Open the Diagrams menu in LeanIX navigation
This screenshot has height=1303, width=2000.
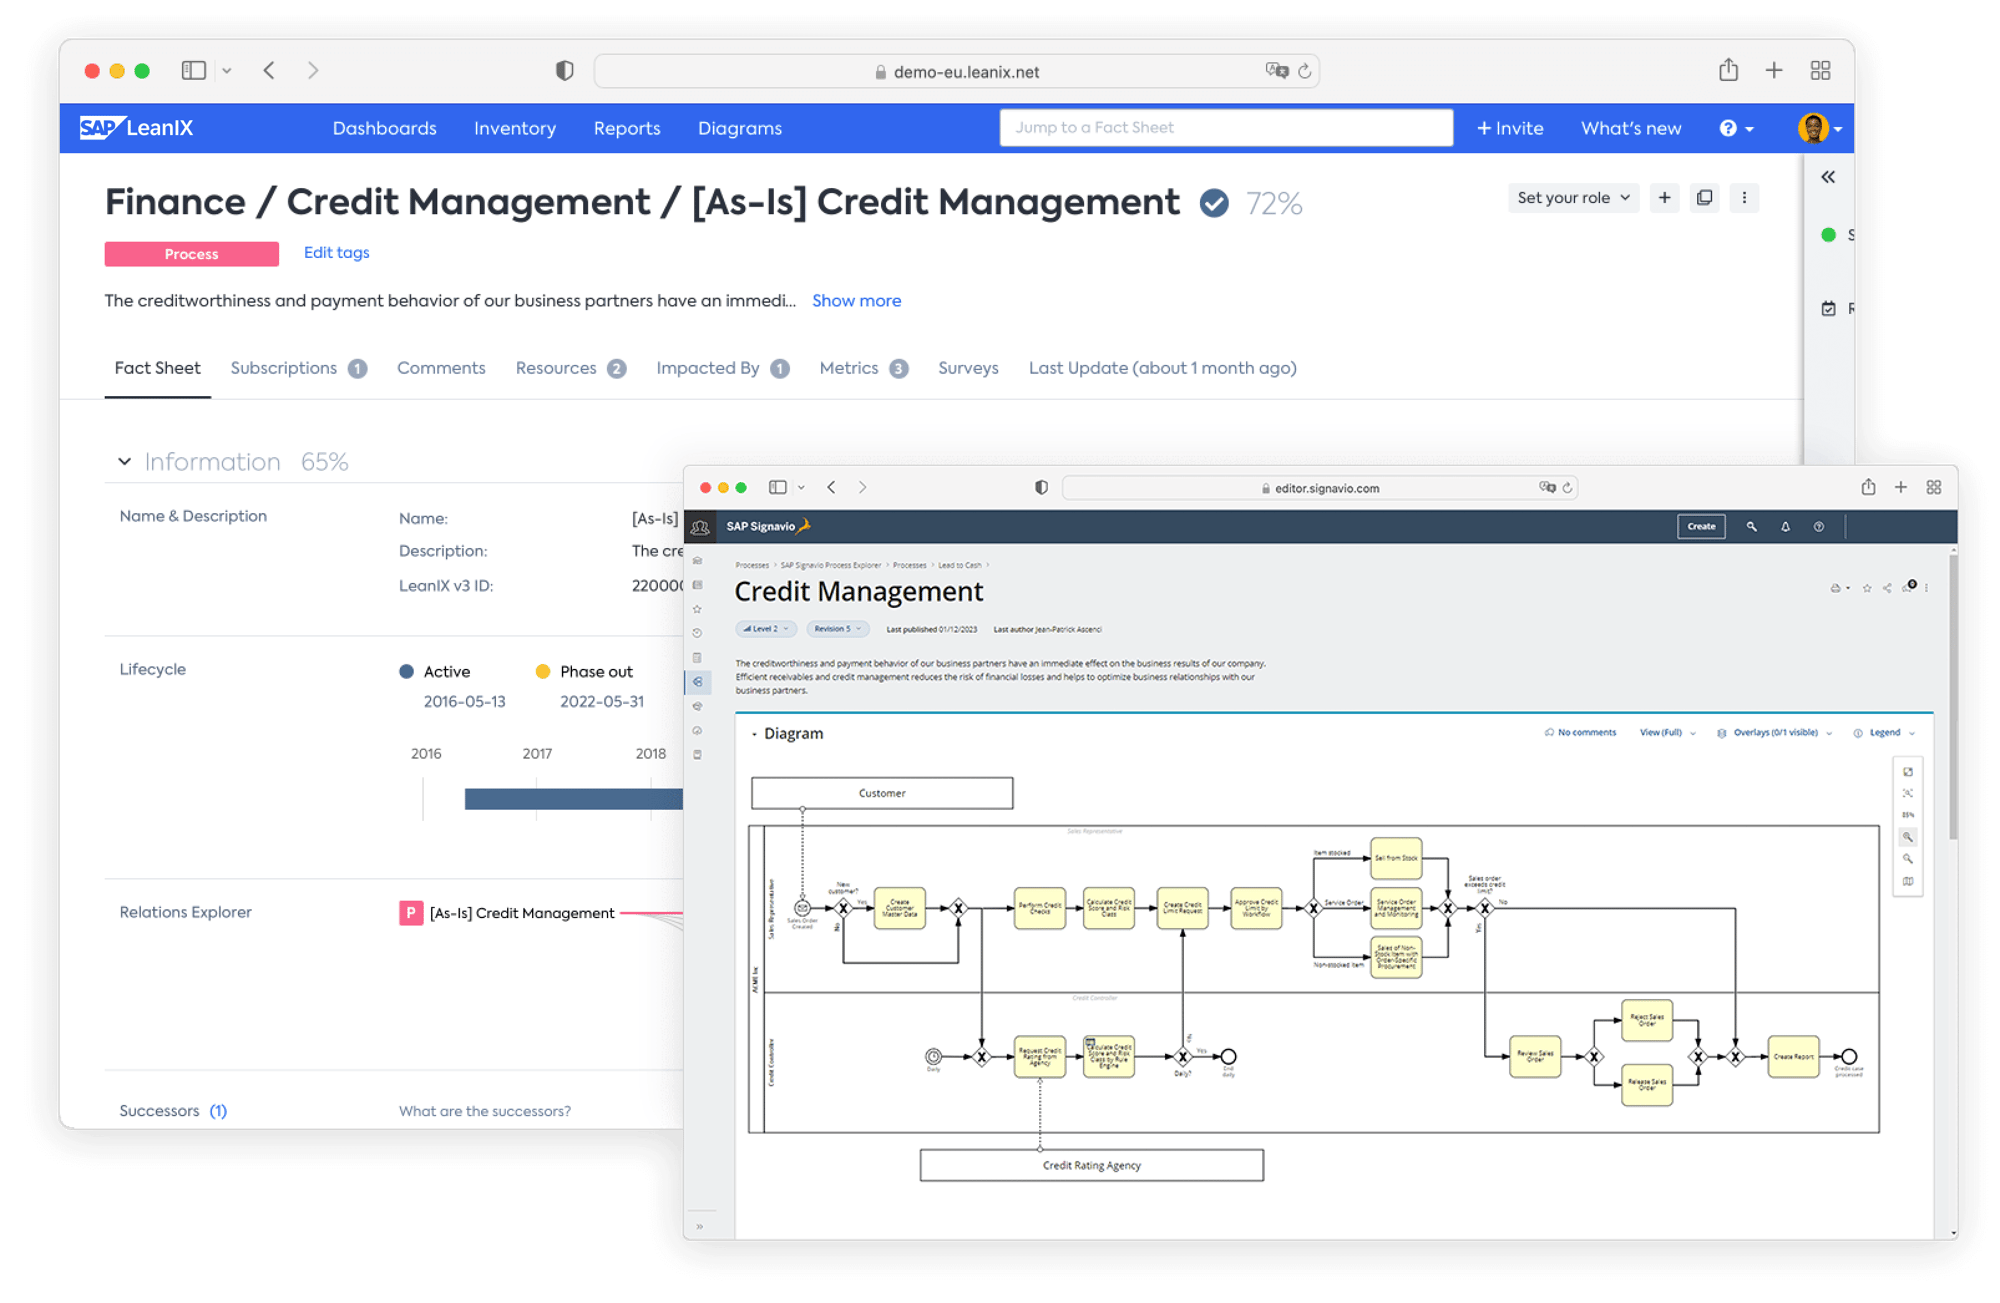point(739,128)
